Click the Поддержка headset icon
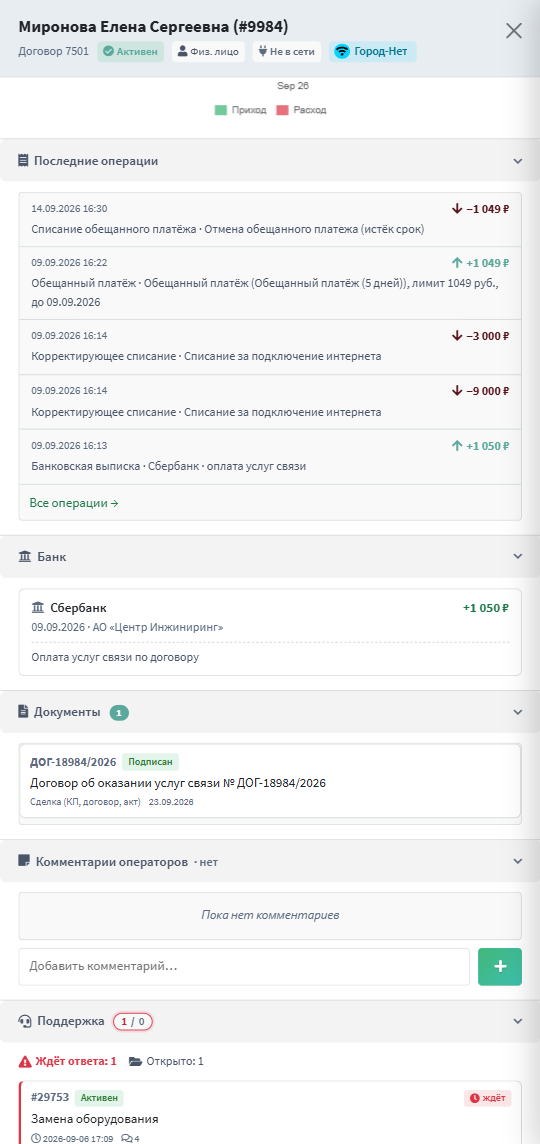Screen dimensions: 540x1144 [24, 1021]
